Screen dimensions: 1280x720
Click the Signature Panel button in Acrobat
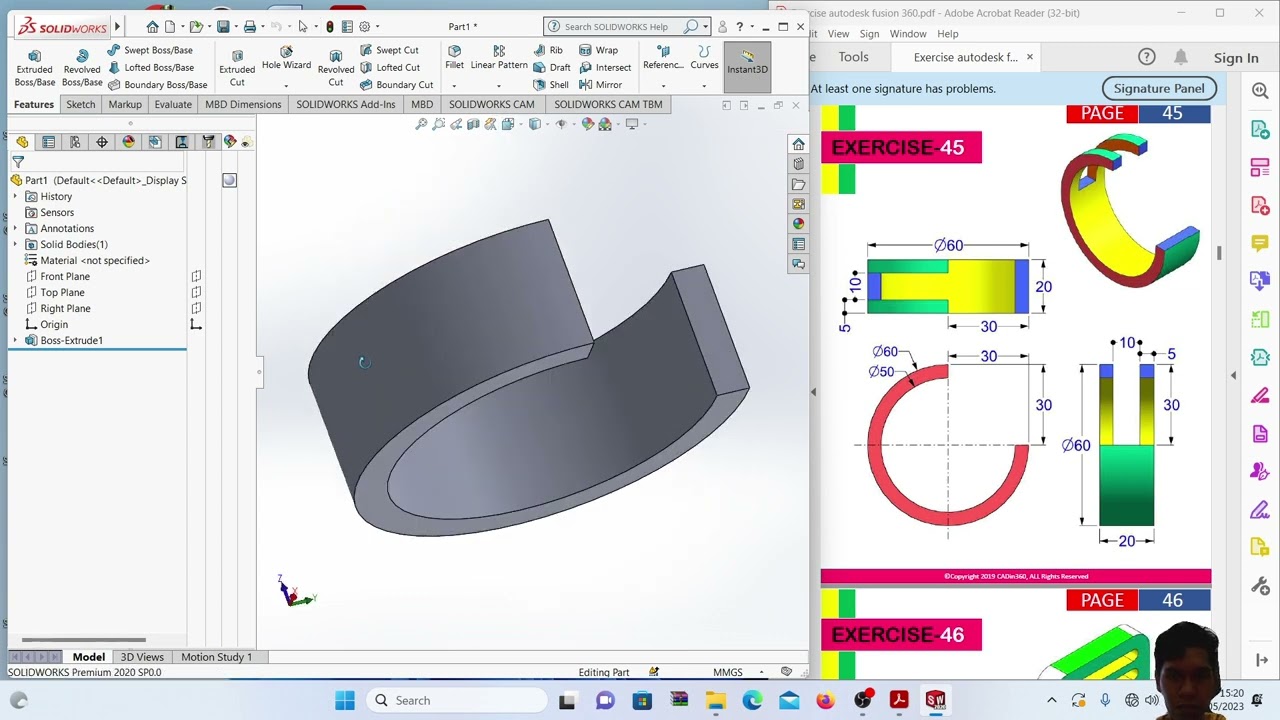pos(1159,88)
